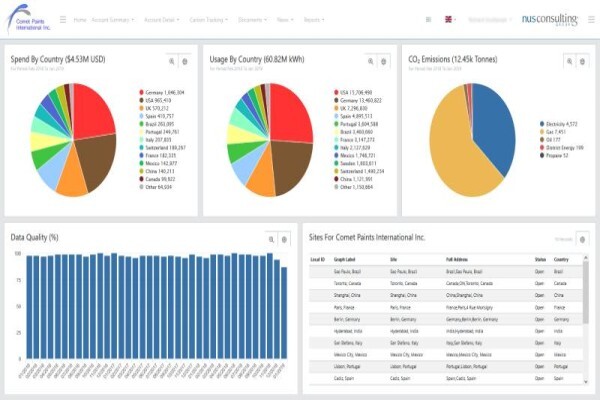Image resolution: width=600 pixels, height=400 pixels.
Task: Click the zoom icon on Data Quality chart
Action: point(271,240)
